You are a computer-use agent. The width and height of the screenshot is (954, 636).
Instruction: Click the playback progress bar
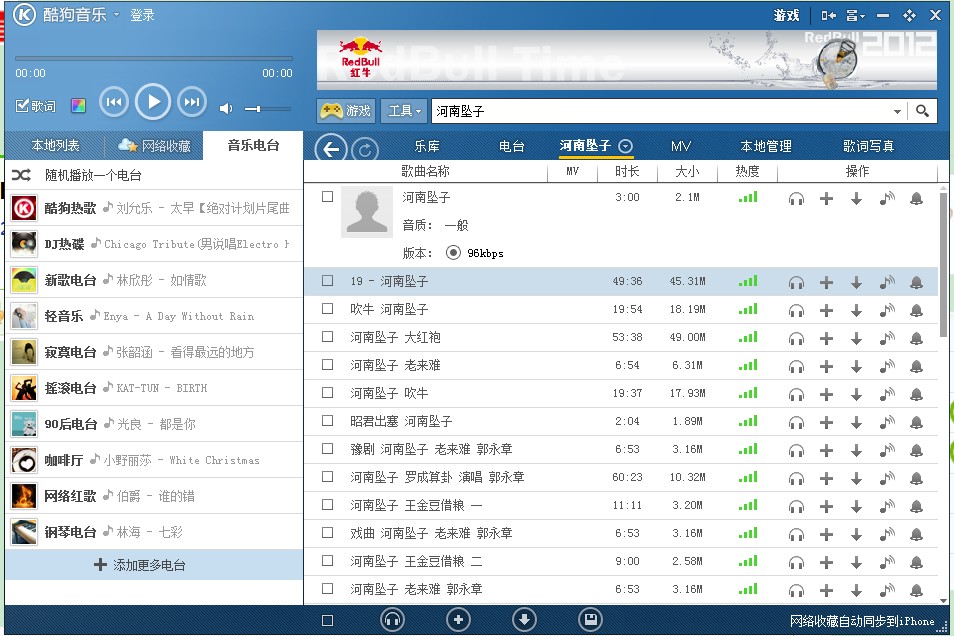click(154, 58)
